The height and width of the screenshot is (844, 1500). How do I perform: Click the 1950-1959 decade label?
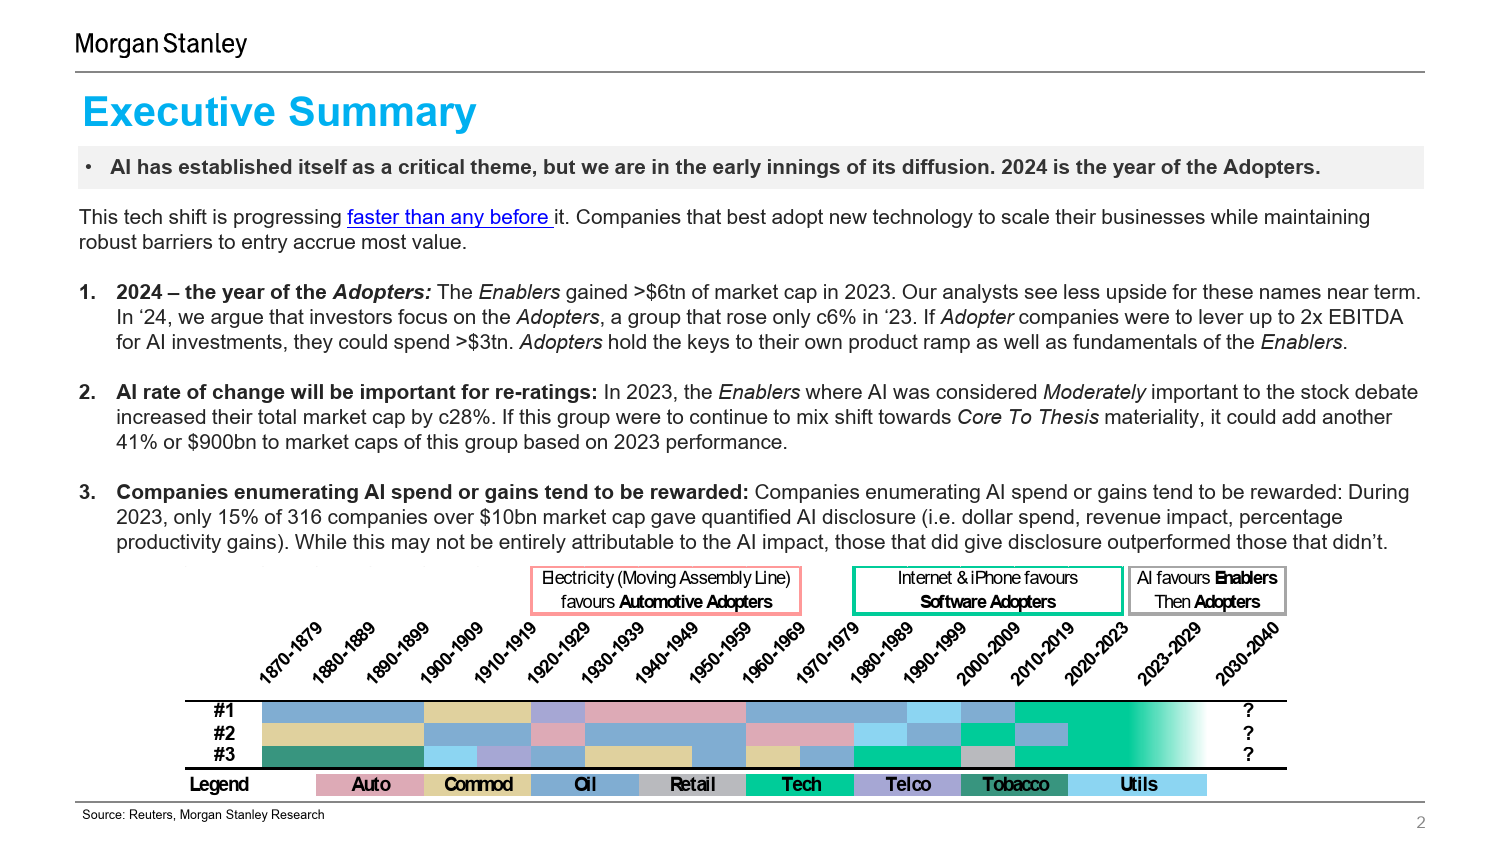(720, 653)
